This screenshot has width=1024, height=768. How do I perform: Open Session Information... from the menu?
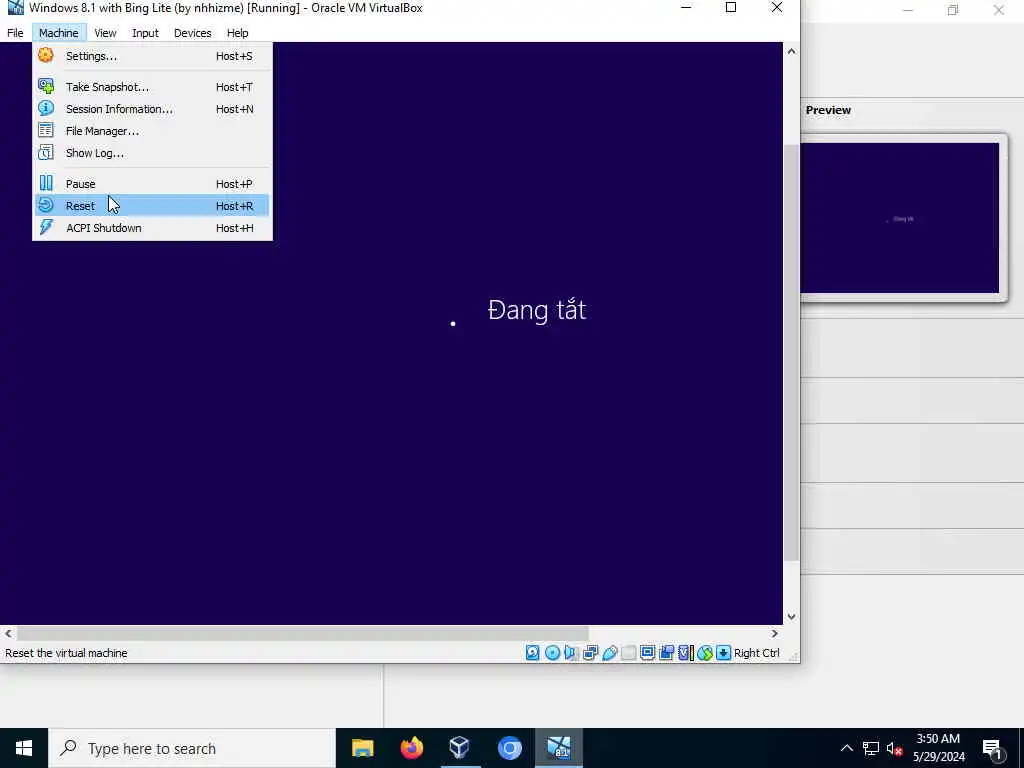pyautogui.click(x=152, y=109)
